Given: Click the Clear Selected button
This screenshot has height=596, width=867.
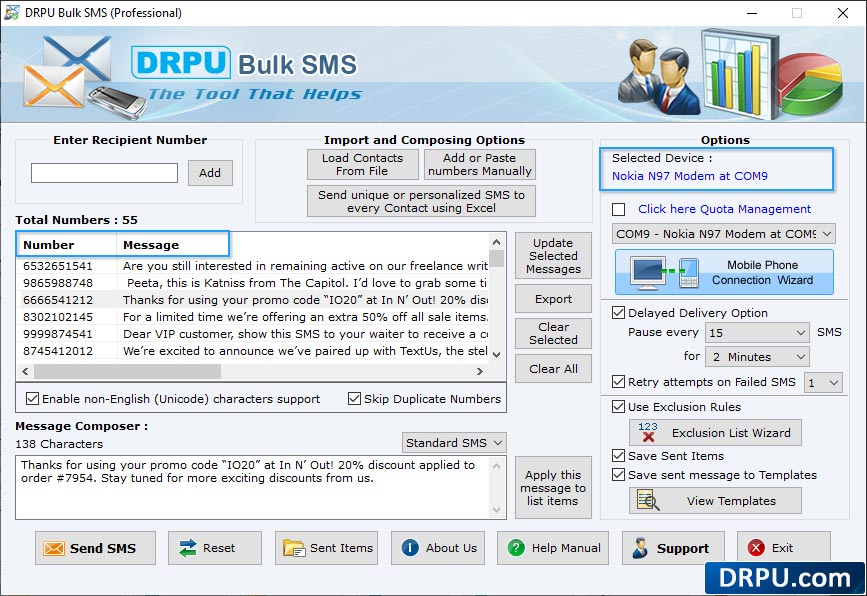Looking at the screenshot, I should (x=553, y=333).
